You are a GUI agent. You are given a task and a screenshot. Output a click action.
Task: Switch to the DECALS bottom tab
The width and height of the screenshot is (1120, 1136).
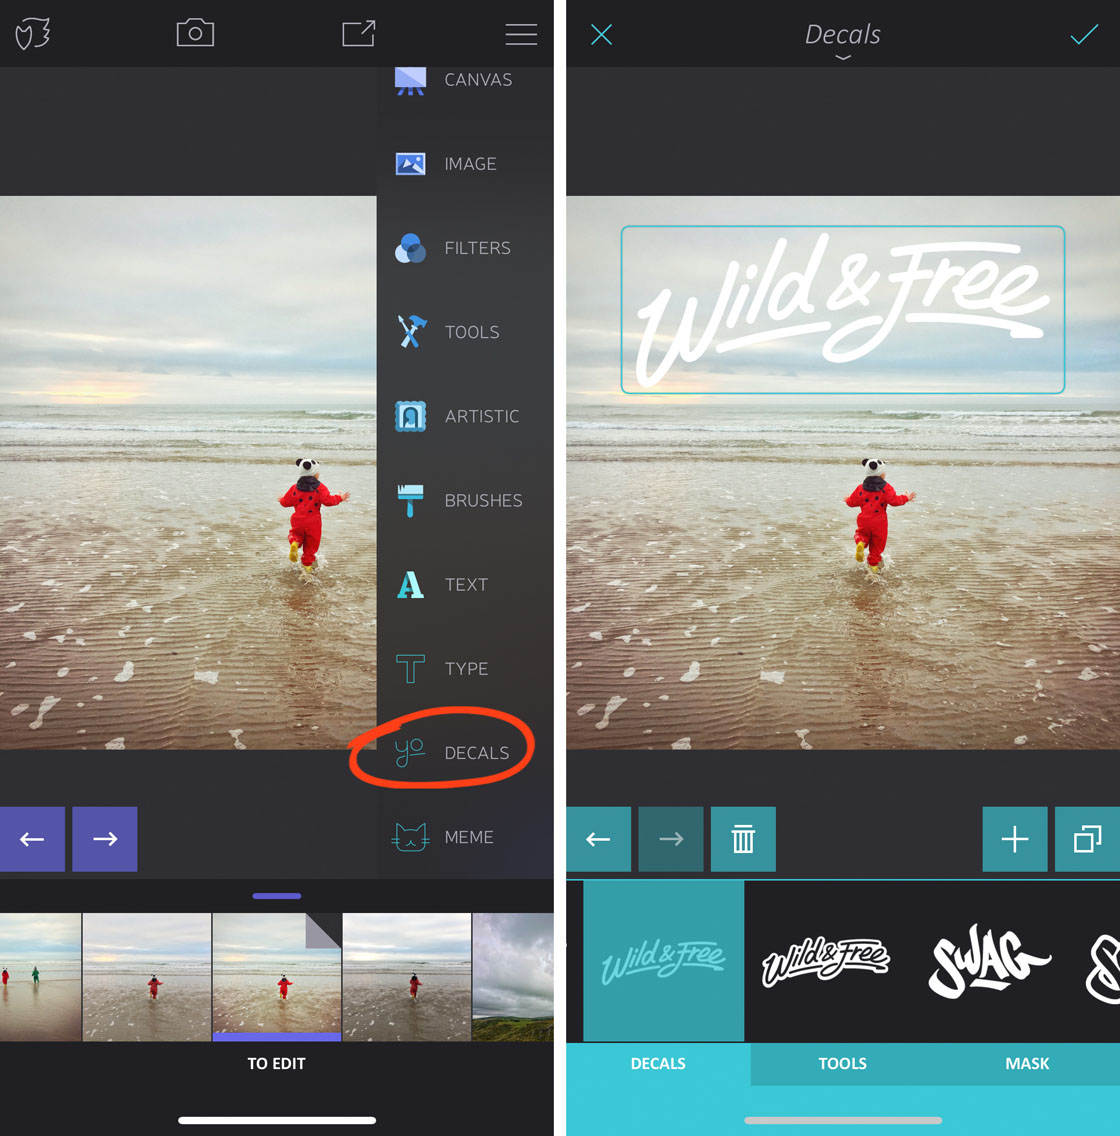pyautogui.click(x=658, y=1064)
